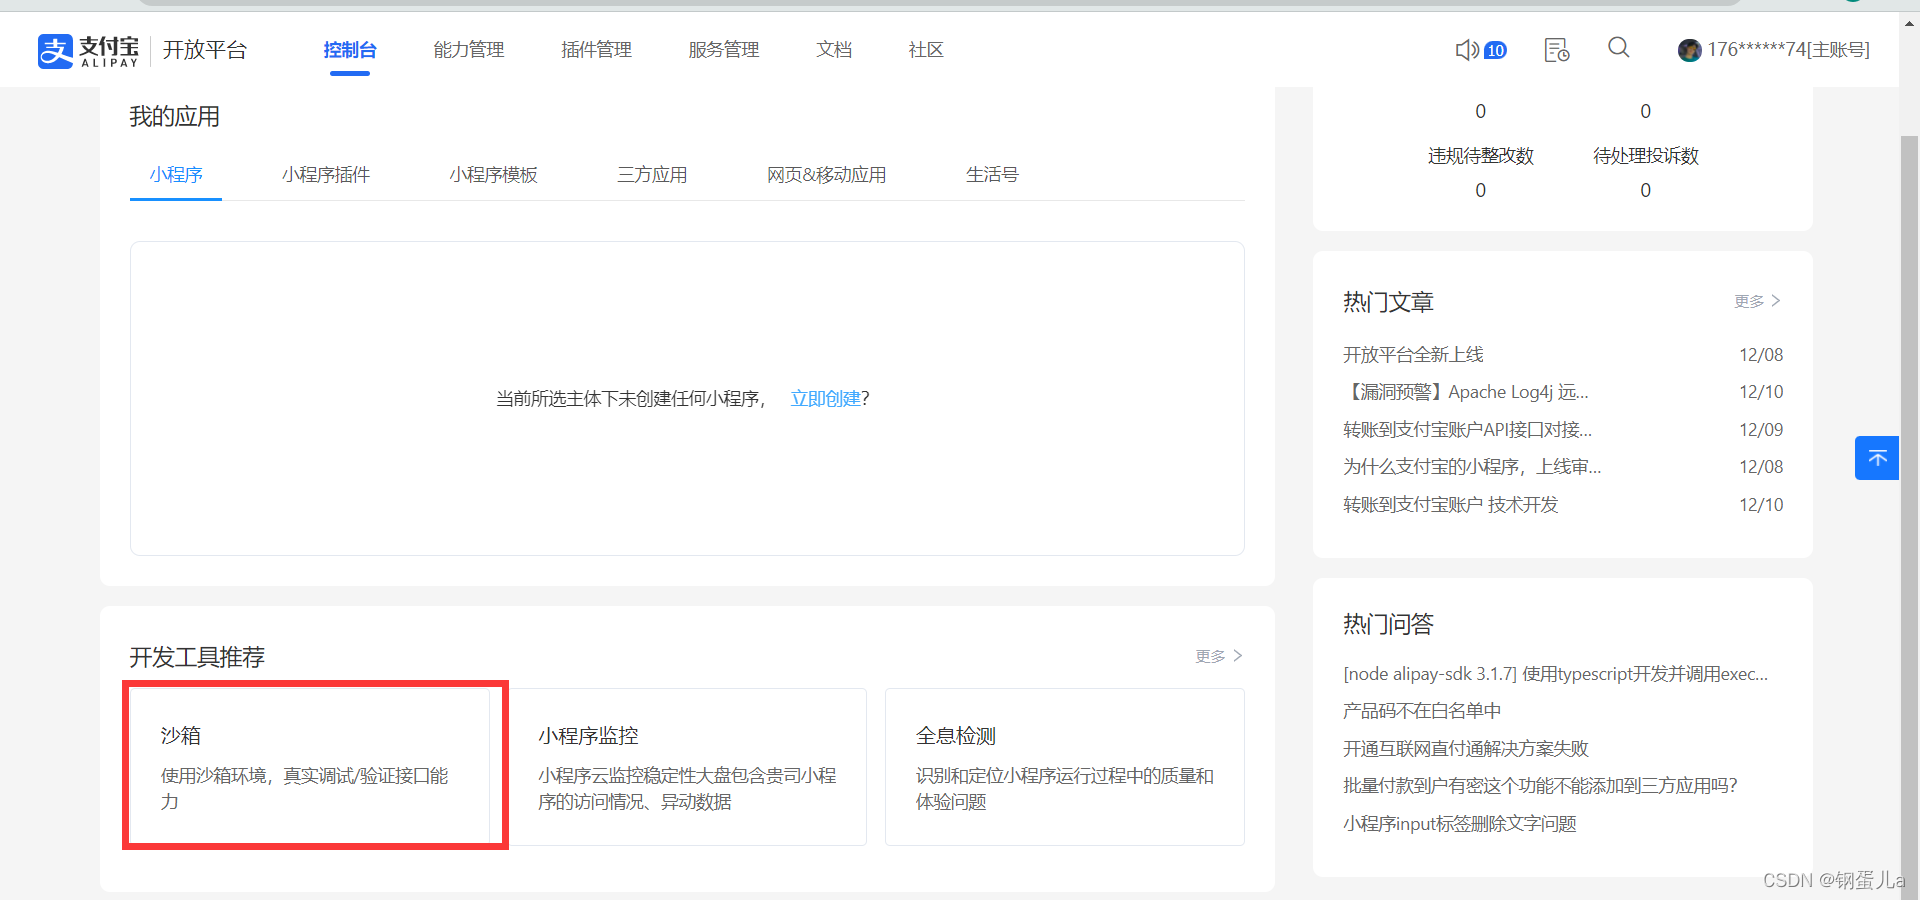Open article 转账到支付宝账户 技术开发
This screenshot has height=900, width=1920.
[x=1451, y=505]
